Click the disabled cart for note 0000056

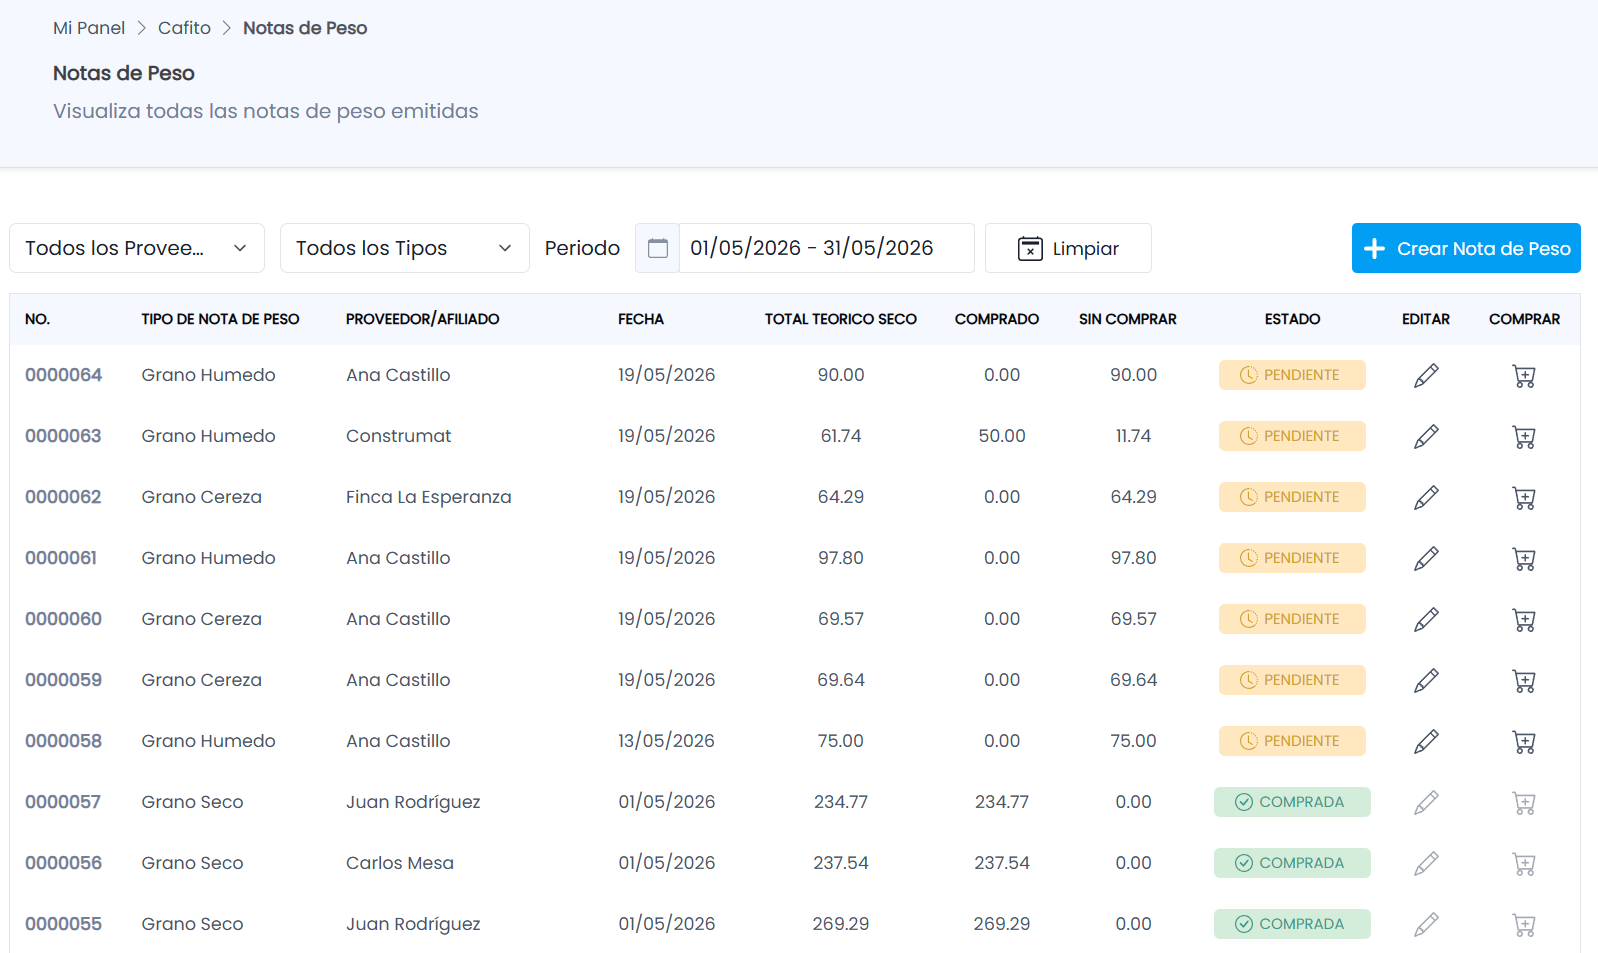pyautogui.click(x=1524, y=864)
